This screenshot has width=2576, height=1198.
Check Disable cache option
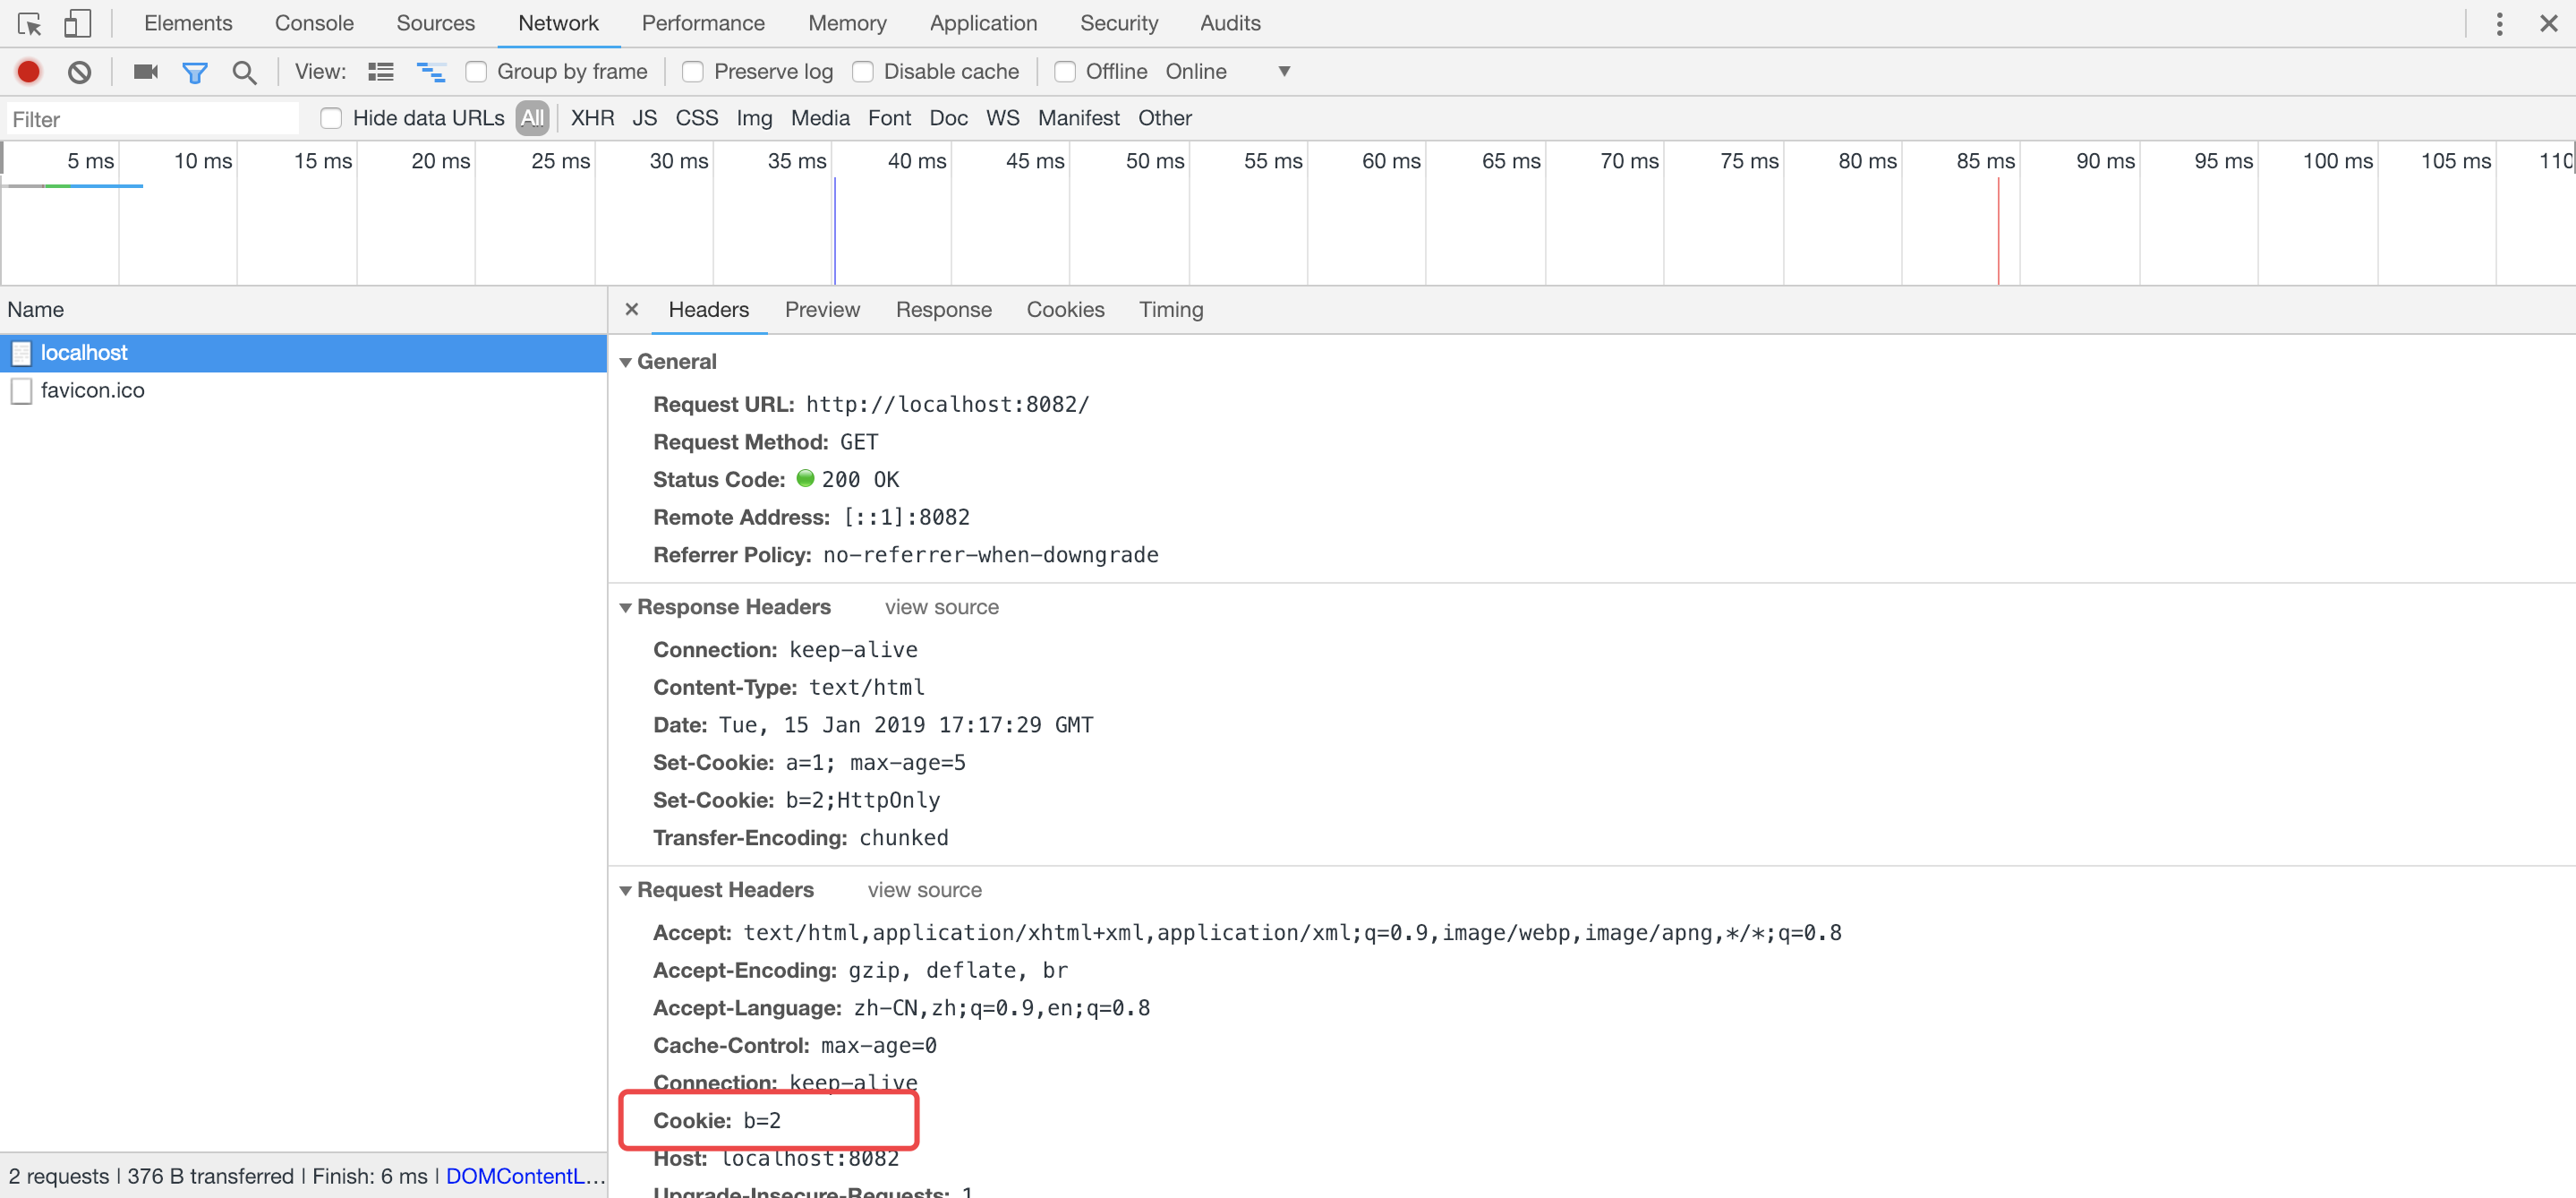[x=863, y=72]
